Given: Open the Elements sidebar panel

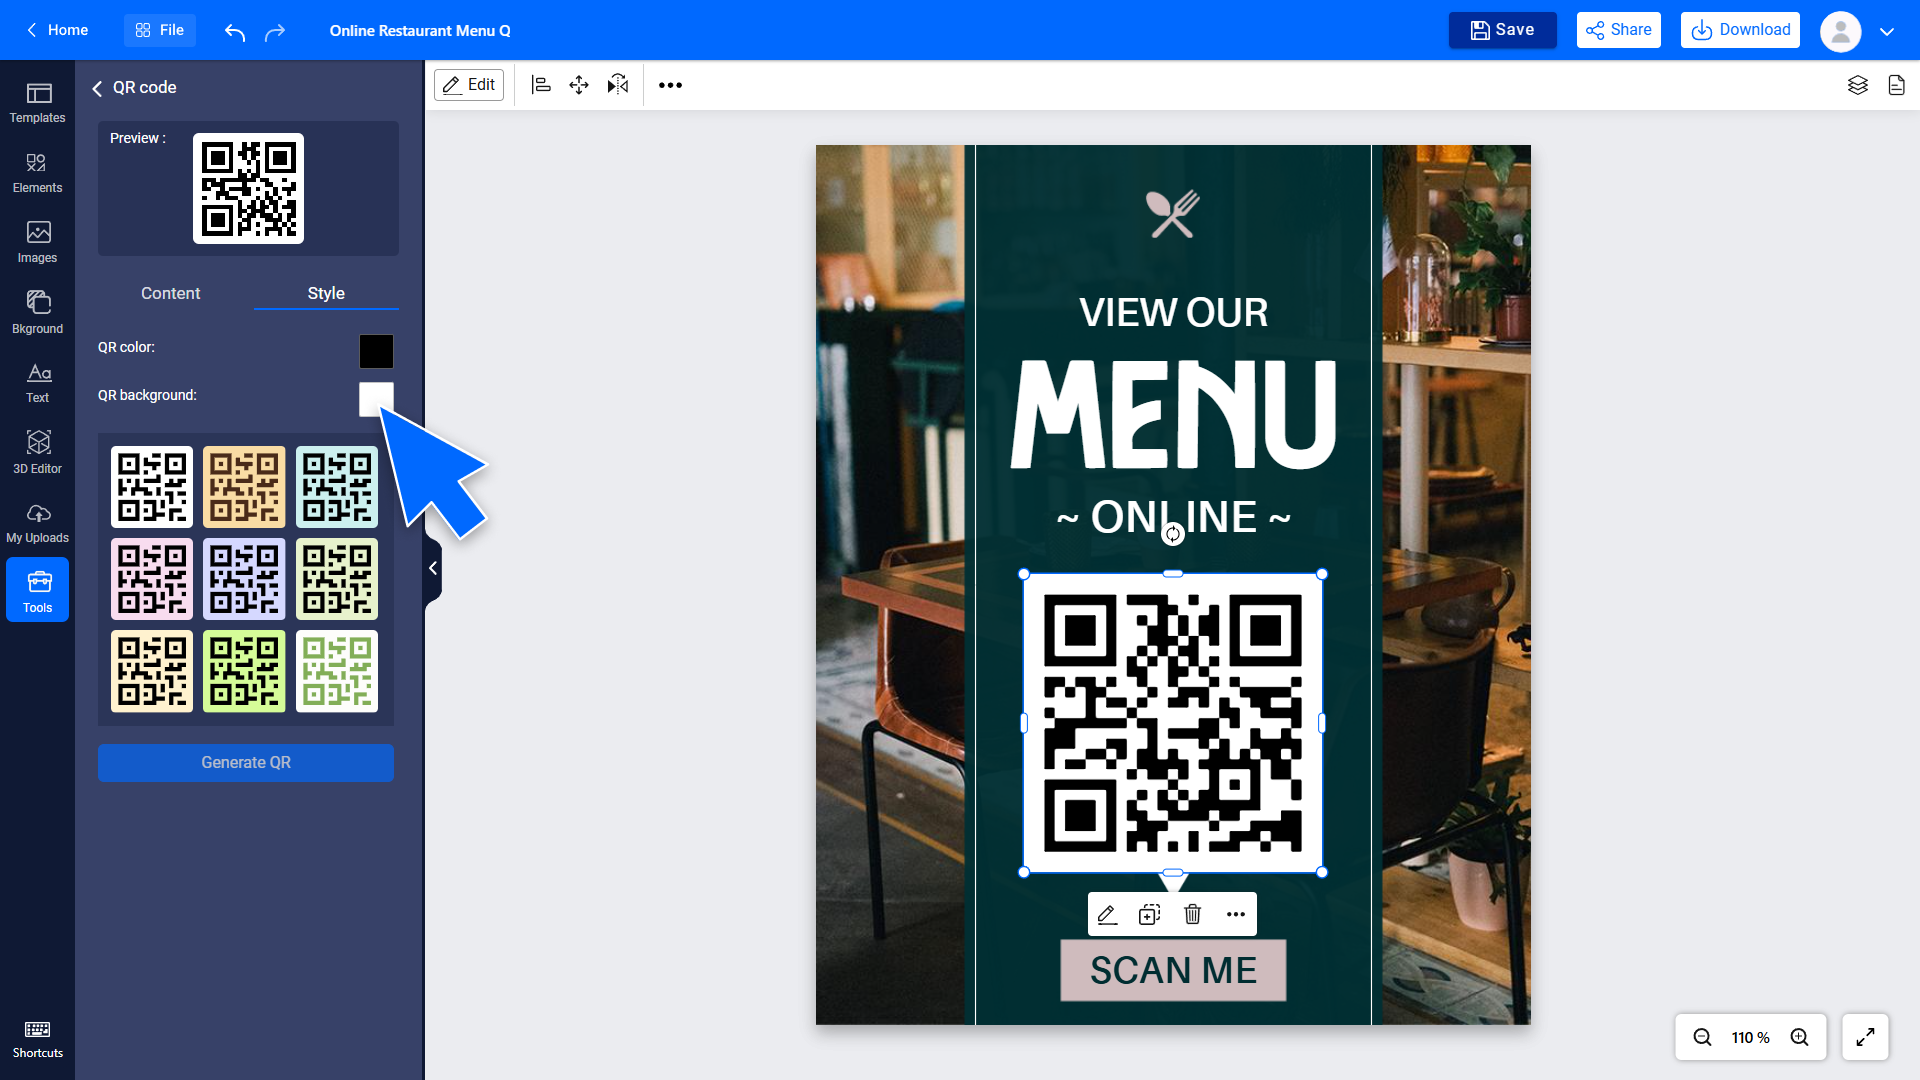Looking at the screenshot, I should [38, 172].
